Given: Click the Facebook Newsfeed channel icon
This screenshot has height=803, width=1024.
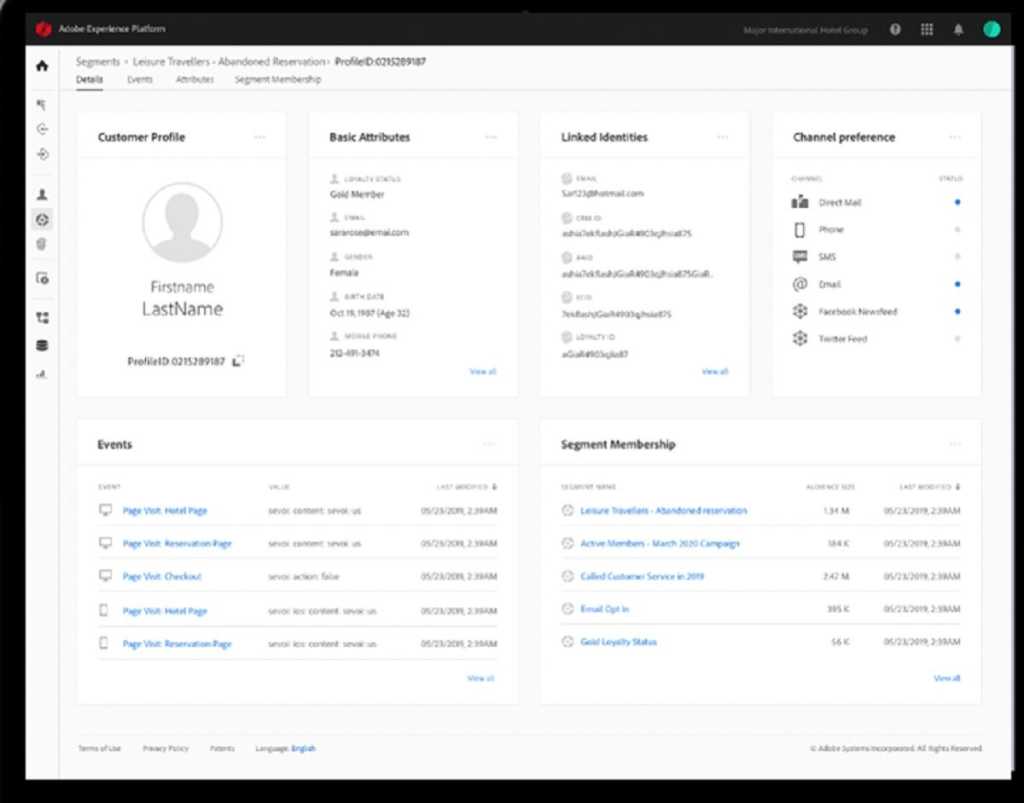Looking at the screenshot, I should (x=800, y=311).
